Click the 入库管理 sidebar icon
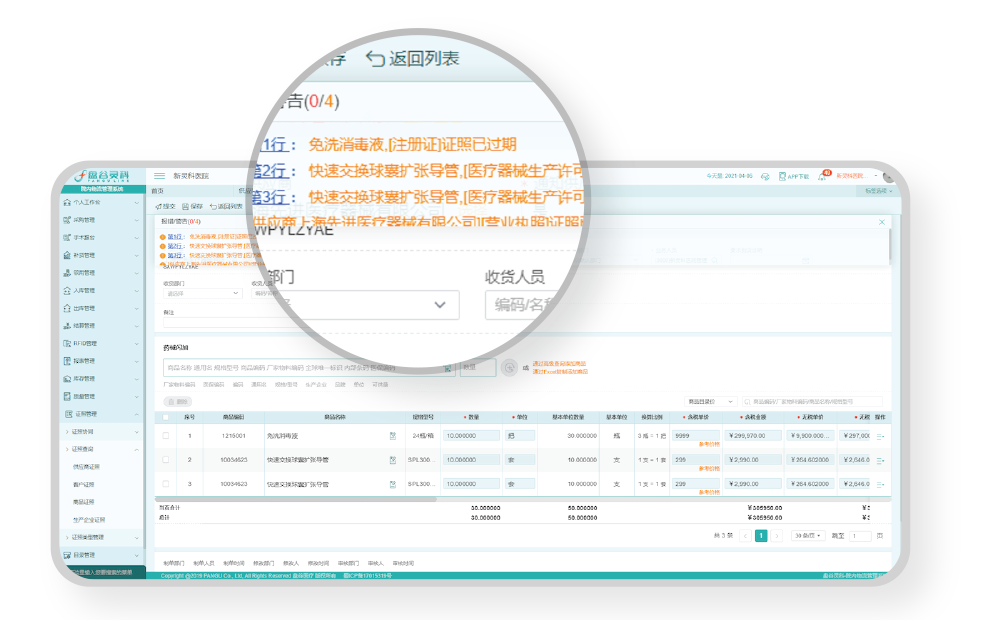1000x620 pixels. coord(67,290)
